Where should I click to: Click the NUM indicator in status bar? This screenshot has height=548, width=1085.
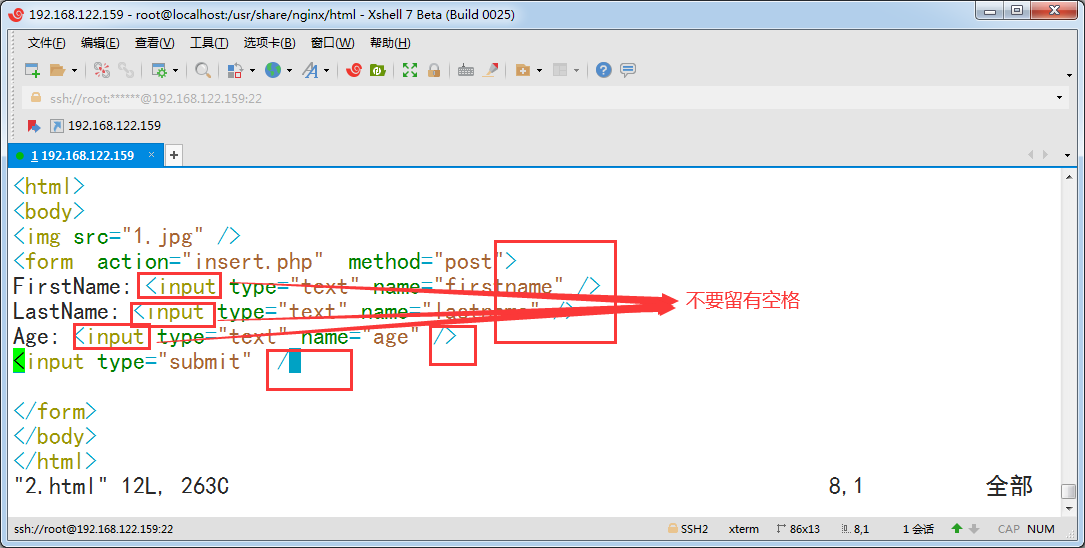pos(1041,529)
